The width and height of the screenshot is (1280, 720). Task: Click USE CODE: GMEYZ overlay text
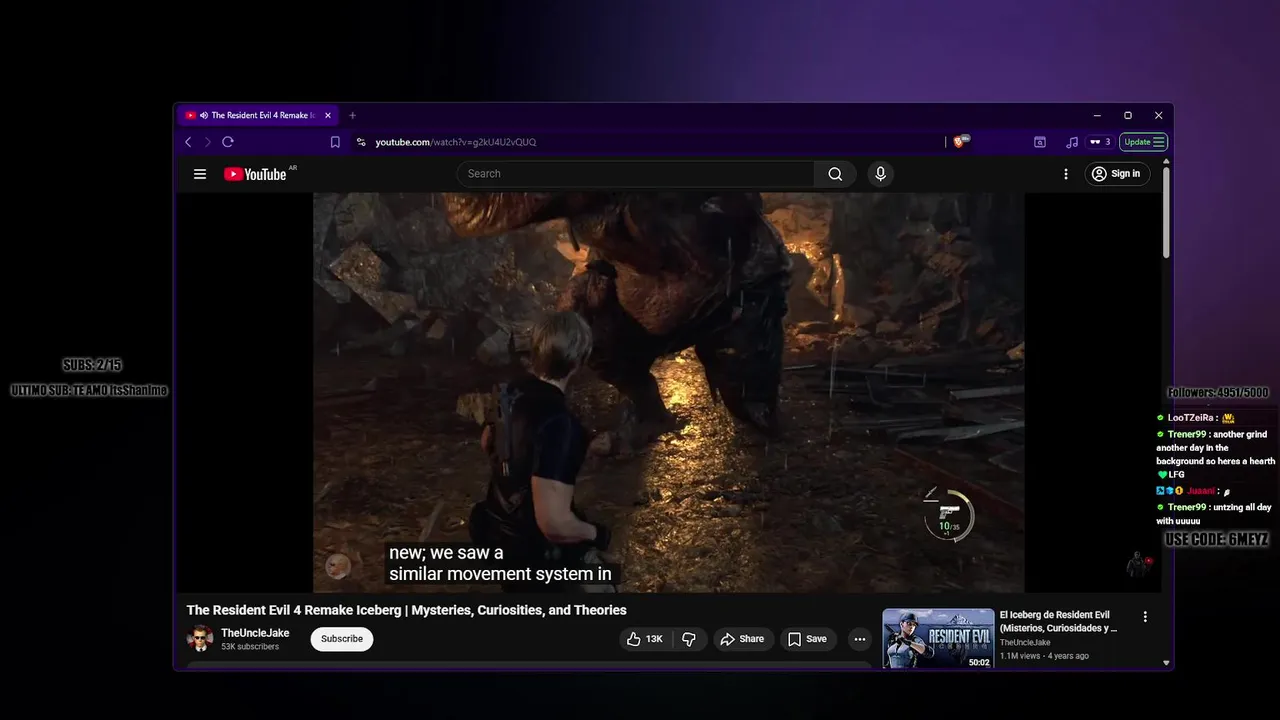click(x=1216, y=540)
